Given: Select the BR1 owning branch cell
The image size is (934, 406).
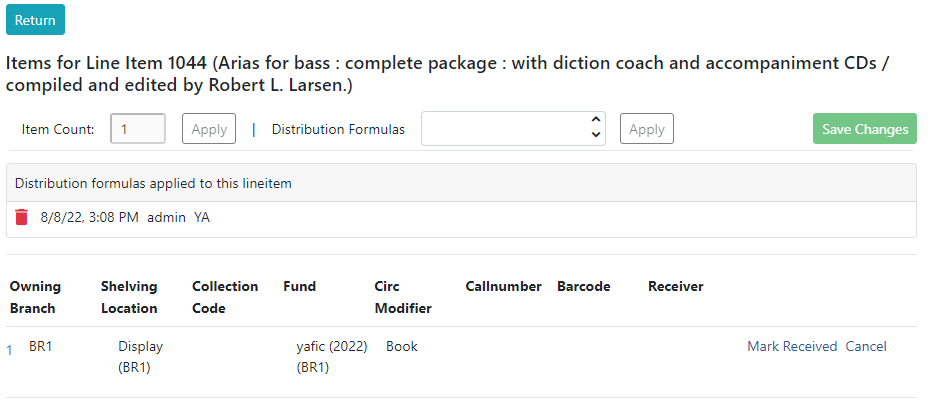Looking at the screenshot, I should 41,346.
